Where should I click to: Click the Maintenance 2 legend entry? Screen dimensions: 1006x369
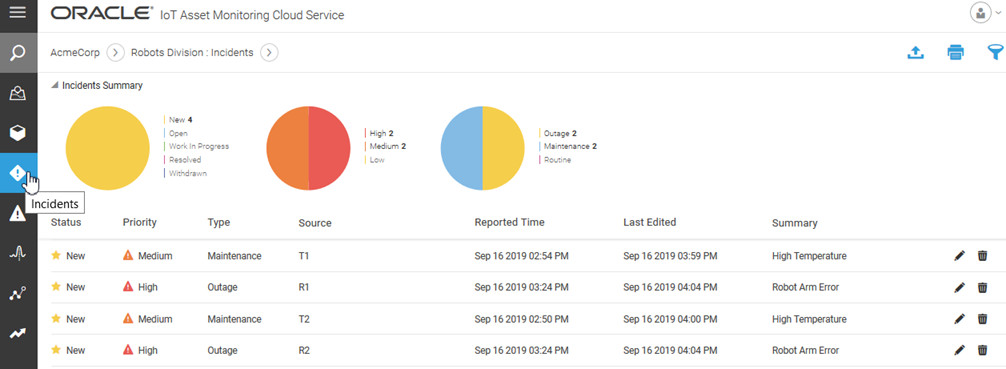(x=568, y=146)
